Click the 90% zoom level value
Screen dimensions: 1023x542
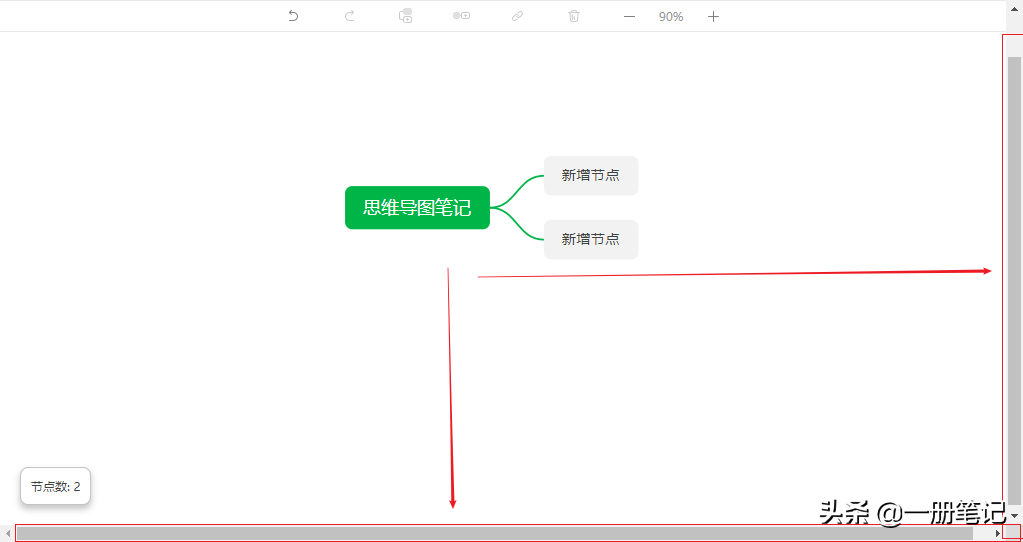[671, 17]
